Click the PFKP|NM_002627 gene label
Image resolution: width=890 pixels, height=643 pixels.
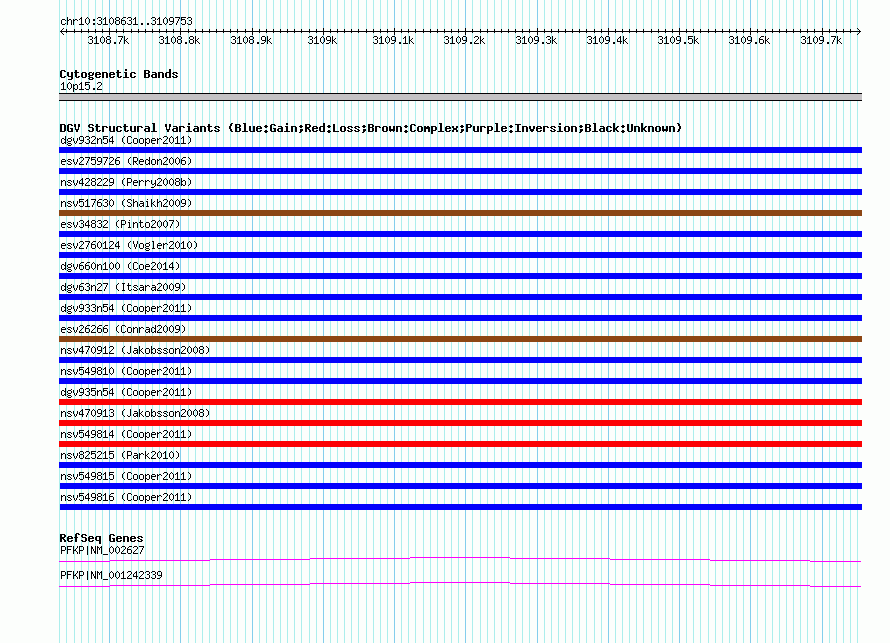tap(102, 550)
